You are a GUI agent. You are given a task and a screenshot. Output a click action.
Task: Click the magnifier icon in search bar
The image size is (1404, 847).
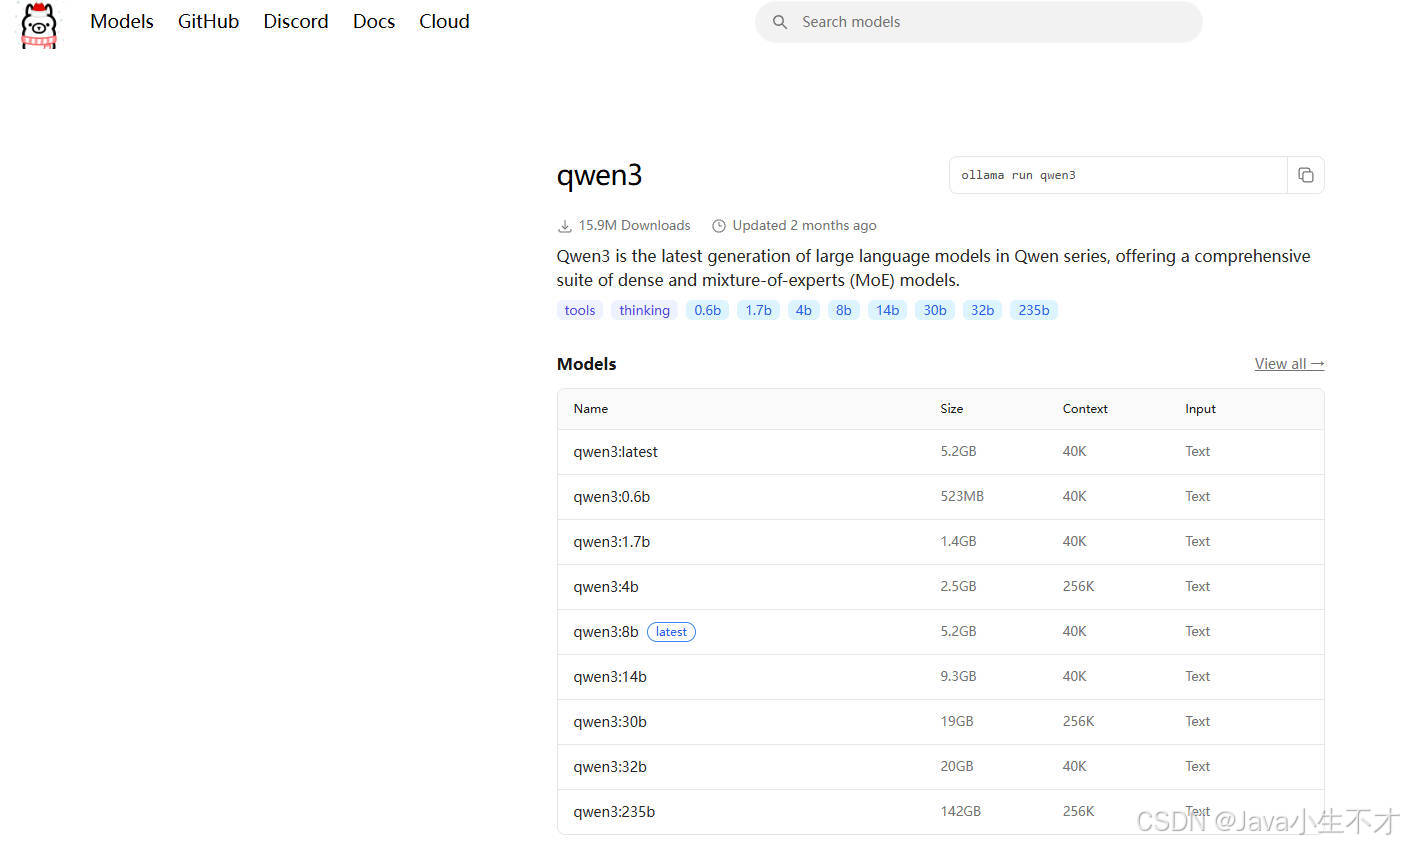click(x=780, y=22)
